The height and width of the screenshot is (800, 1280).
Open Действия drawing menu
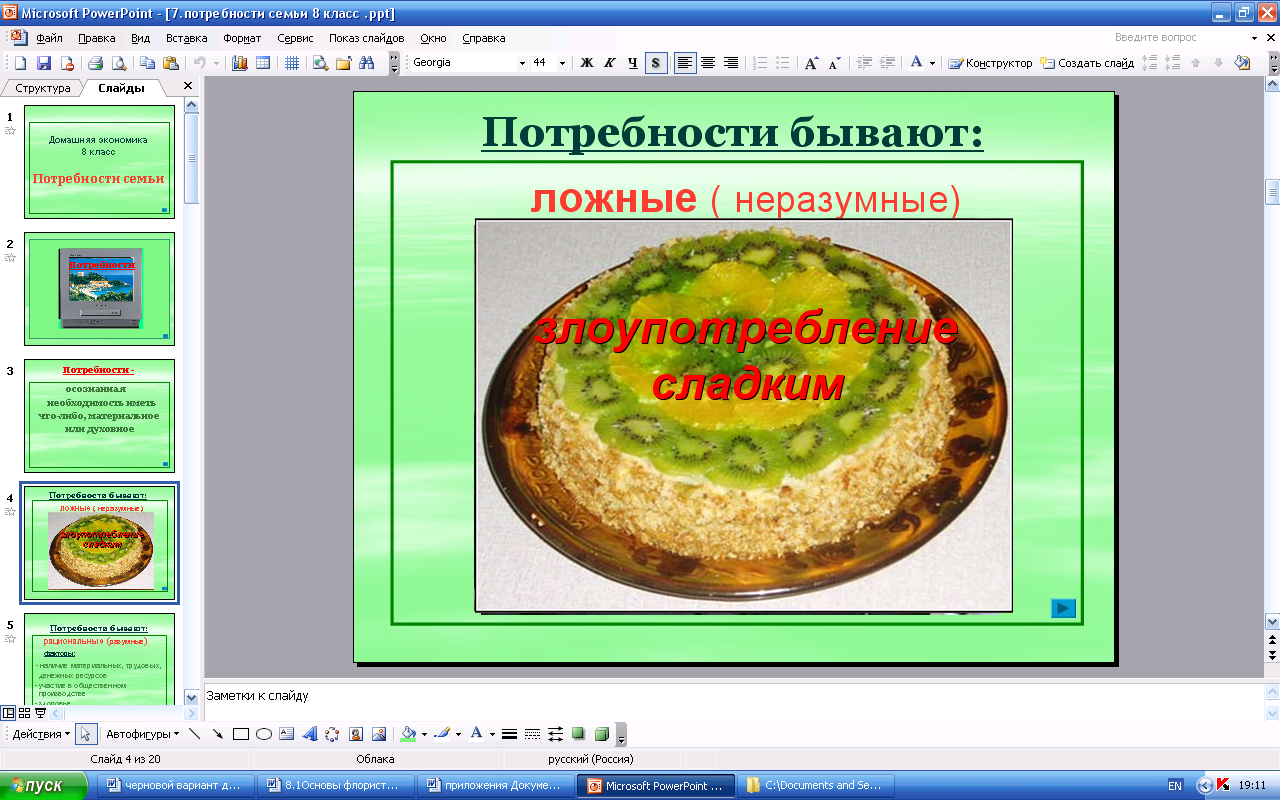click(40, 734)
